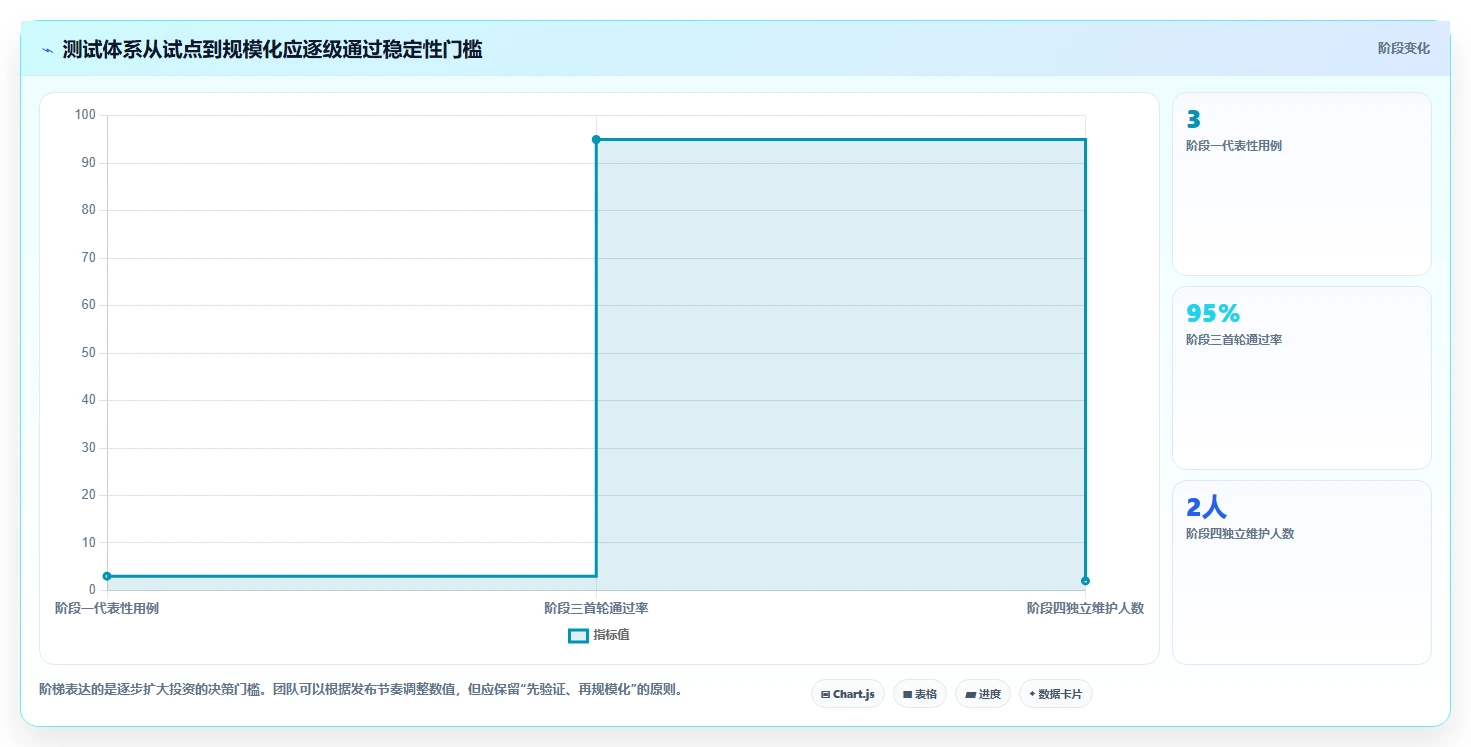Click the page title 测试体系从试点到规模化
The height and width of the screenshot is (747, 1471).
coord(272,50)
